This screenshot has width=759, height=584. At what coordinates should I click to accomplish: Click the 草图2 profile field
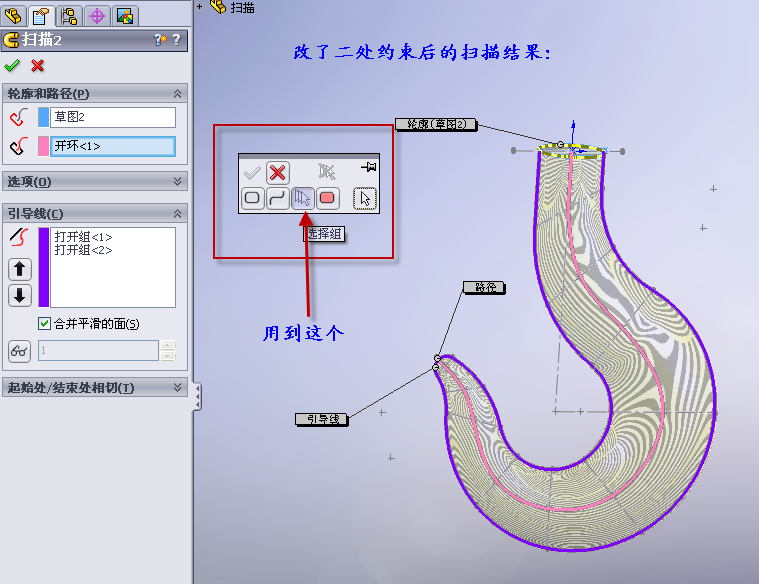pos(113,117)
